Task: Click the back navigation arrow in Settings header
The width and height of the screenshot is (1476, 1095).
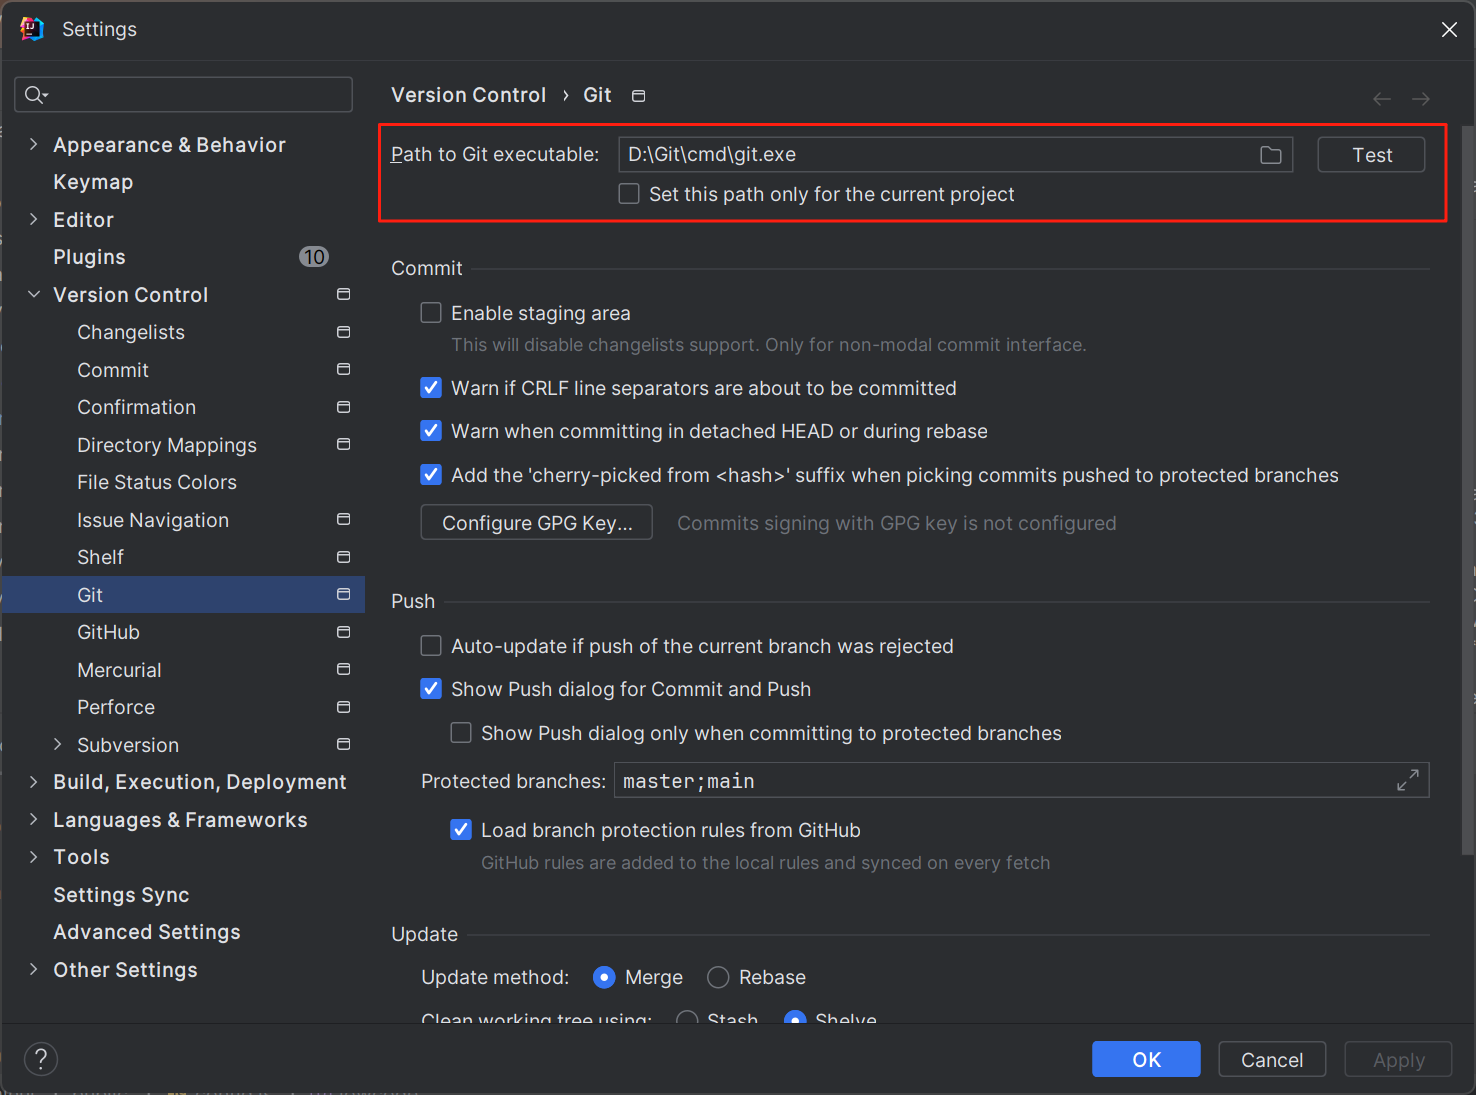Action: click(1382, 99)
